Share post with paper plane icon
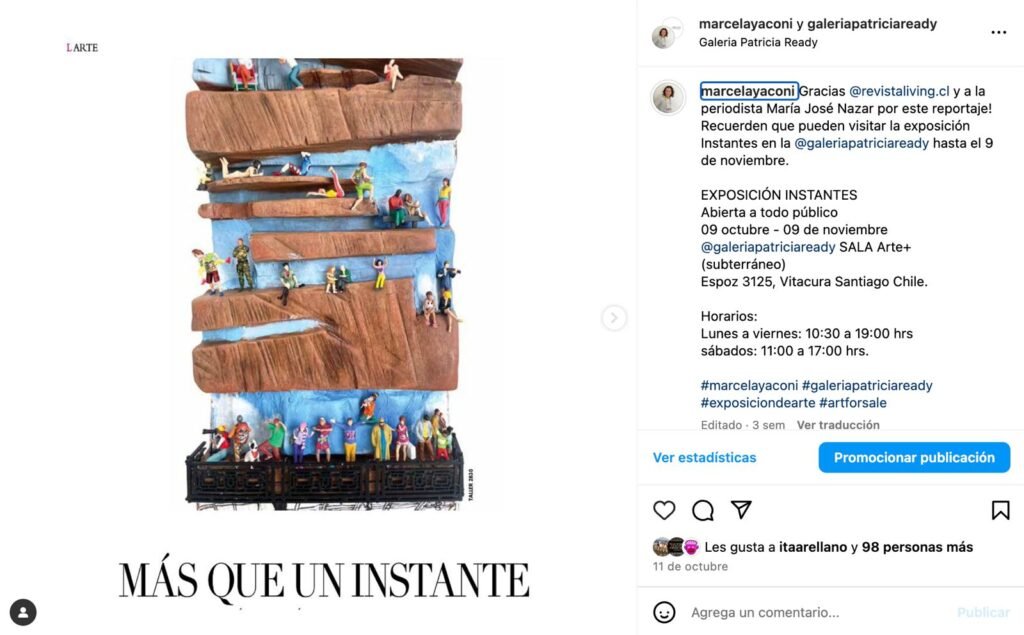Screen dimensions: 1024x635 pyautogui.click(x=741, y=510)
